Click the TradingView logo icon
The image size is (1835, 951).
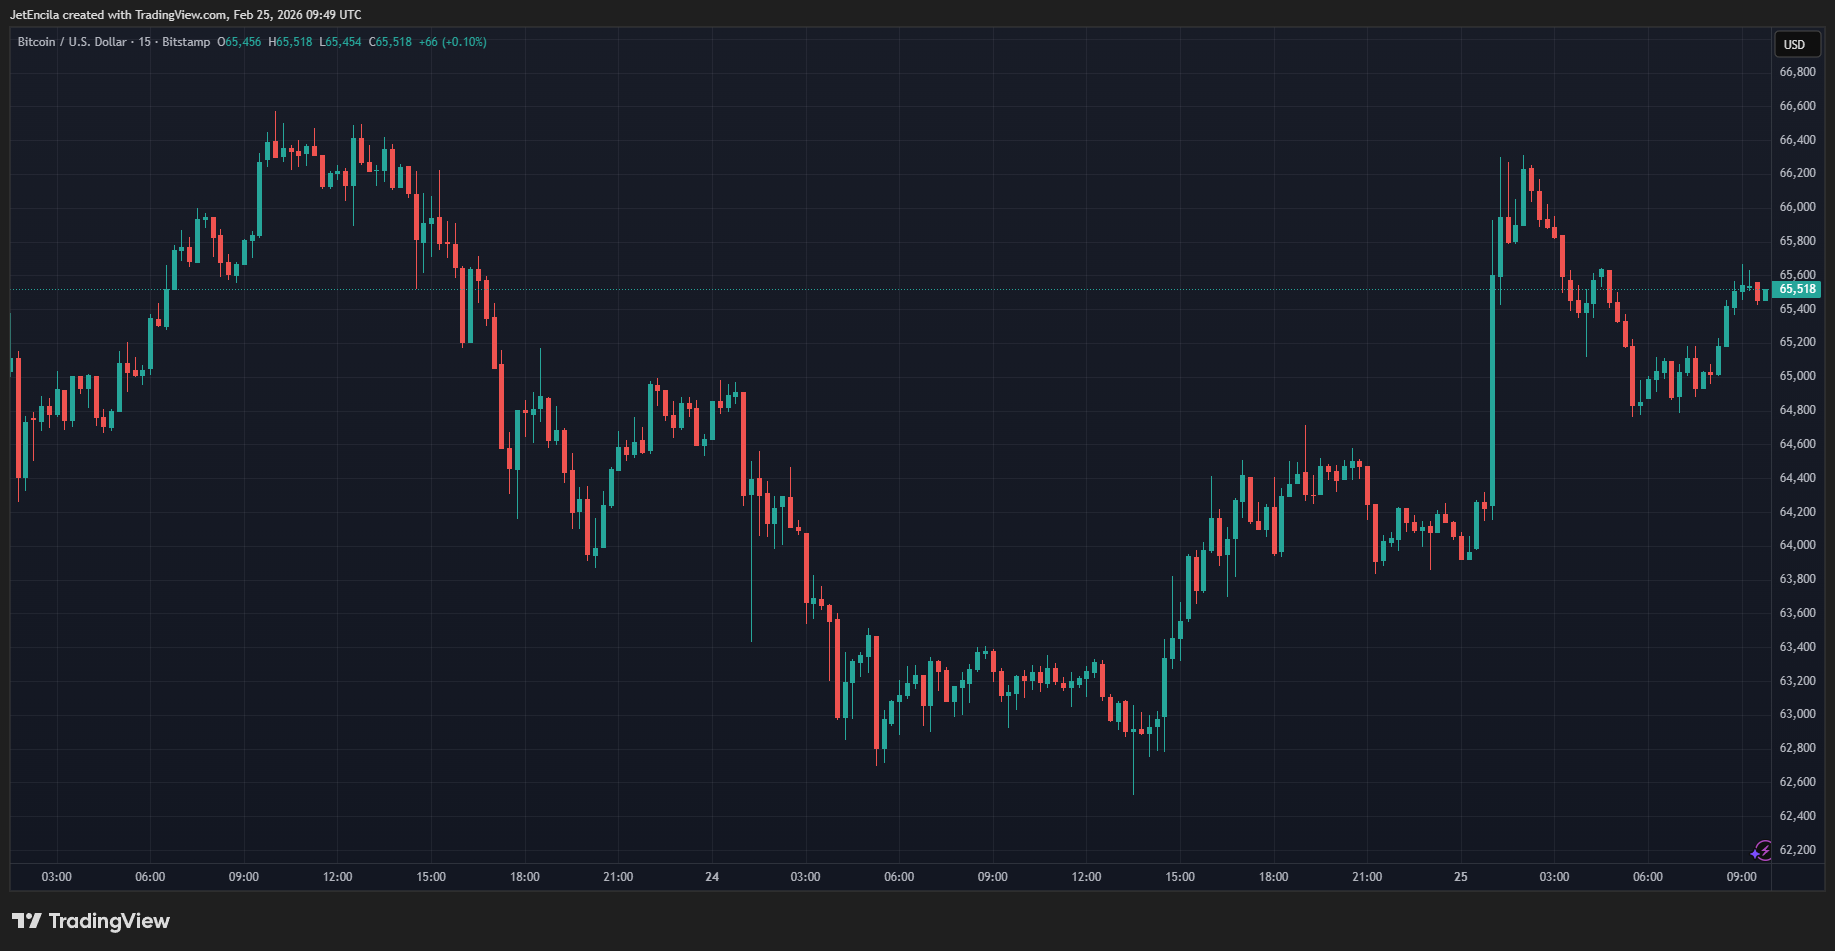point(27,921)
